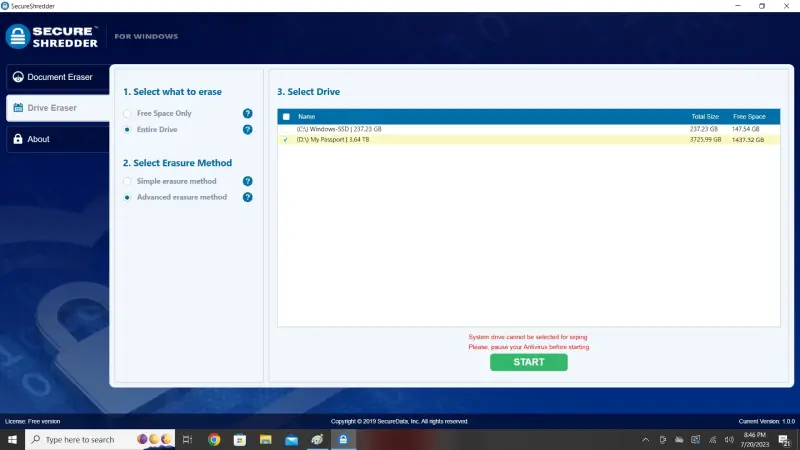Show help for Advanced erasure method
Viewport: 800px width, 450px height.
point(247,197)
